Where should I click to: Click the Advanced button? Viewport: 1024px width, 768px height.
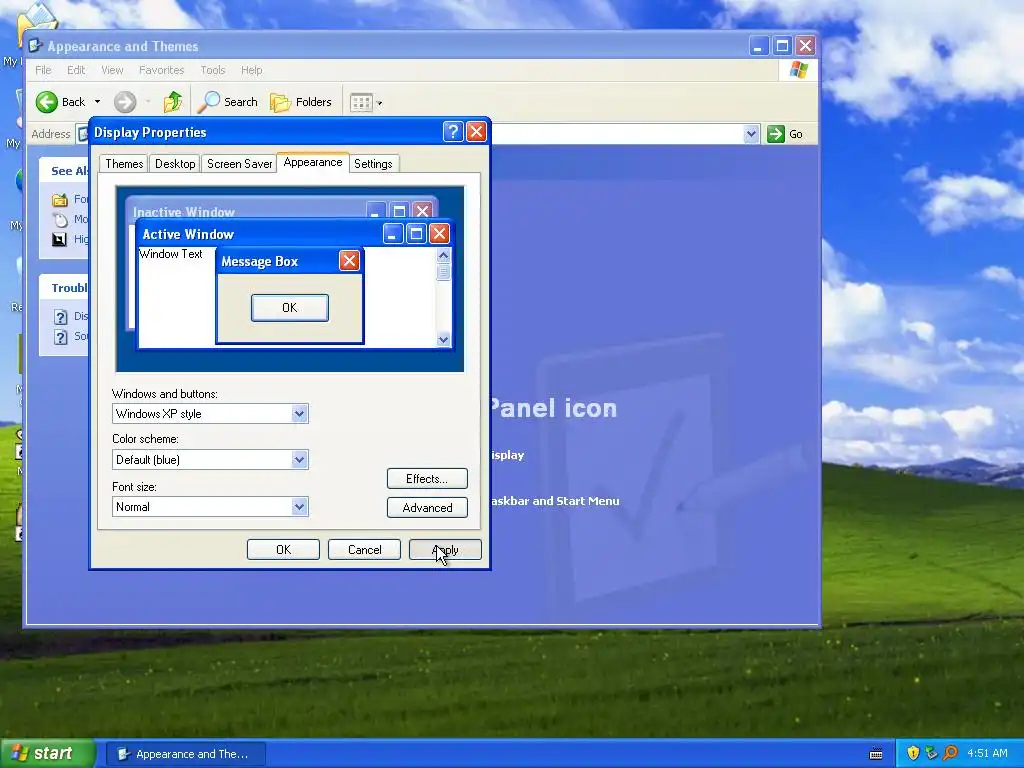click(x=427, y=507)
